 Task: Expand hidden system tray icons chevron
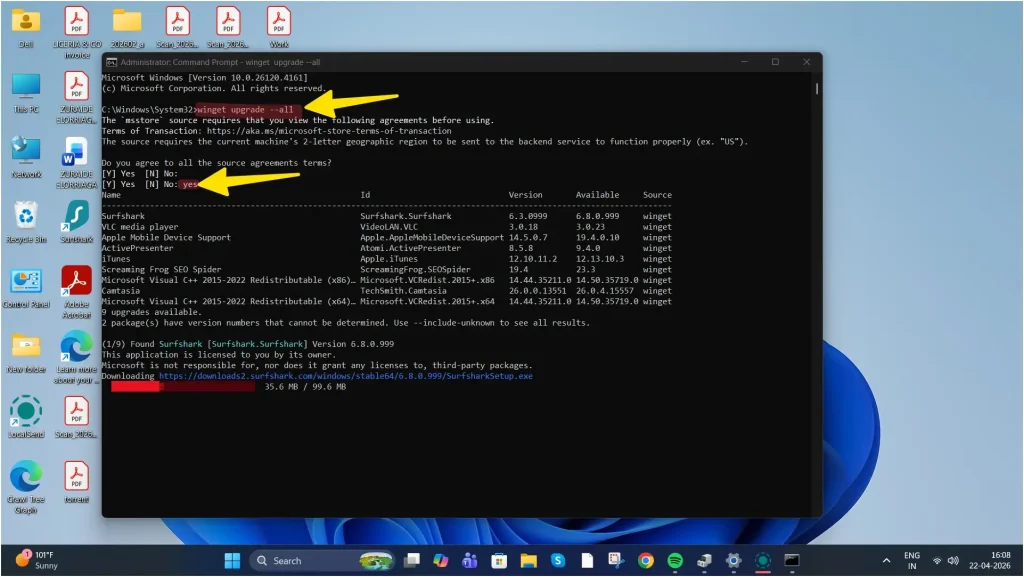(x=886, y=561)
